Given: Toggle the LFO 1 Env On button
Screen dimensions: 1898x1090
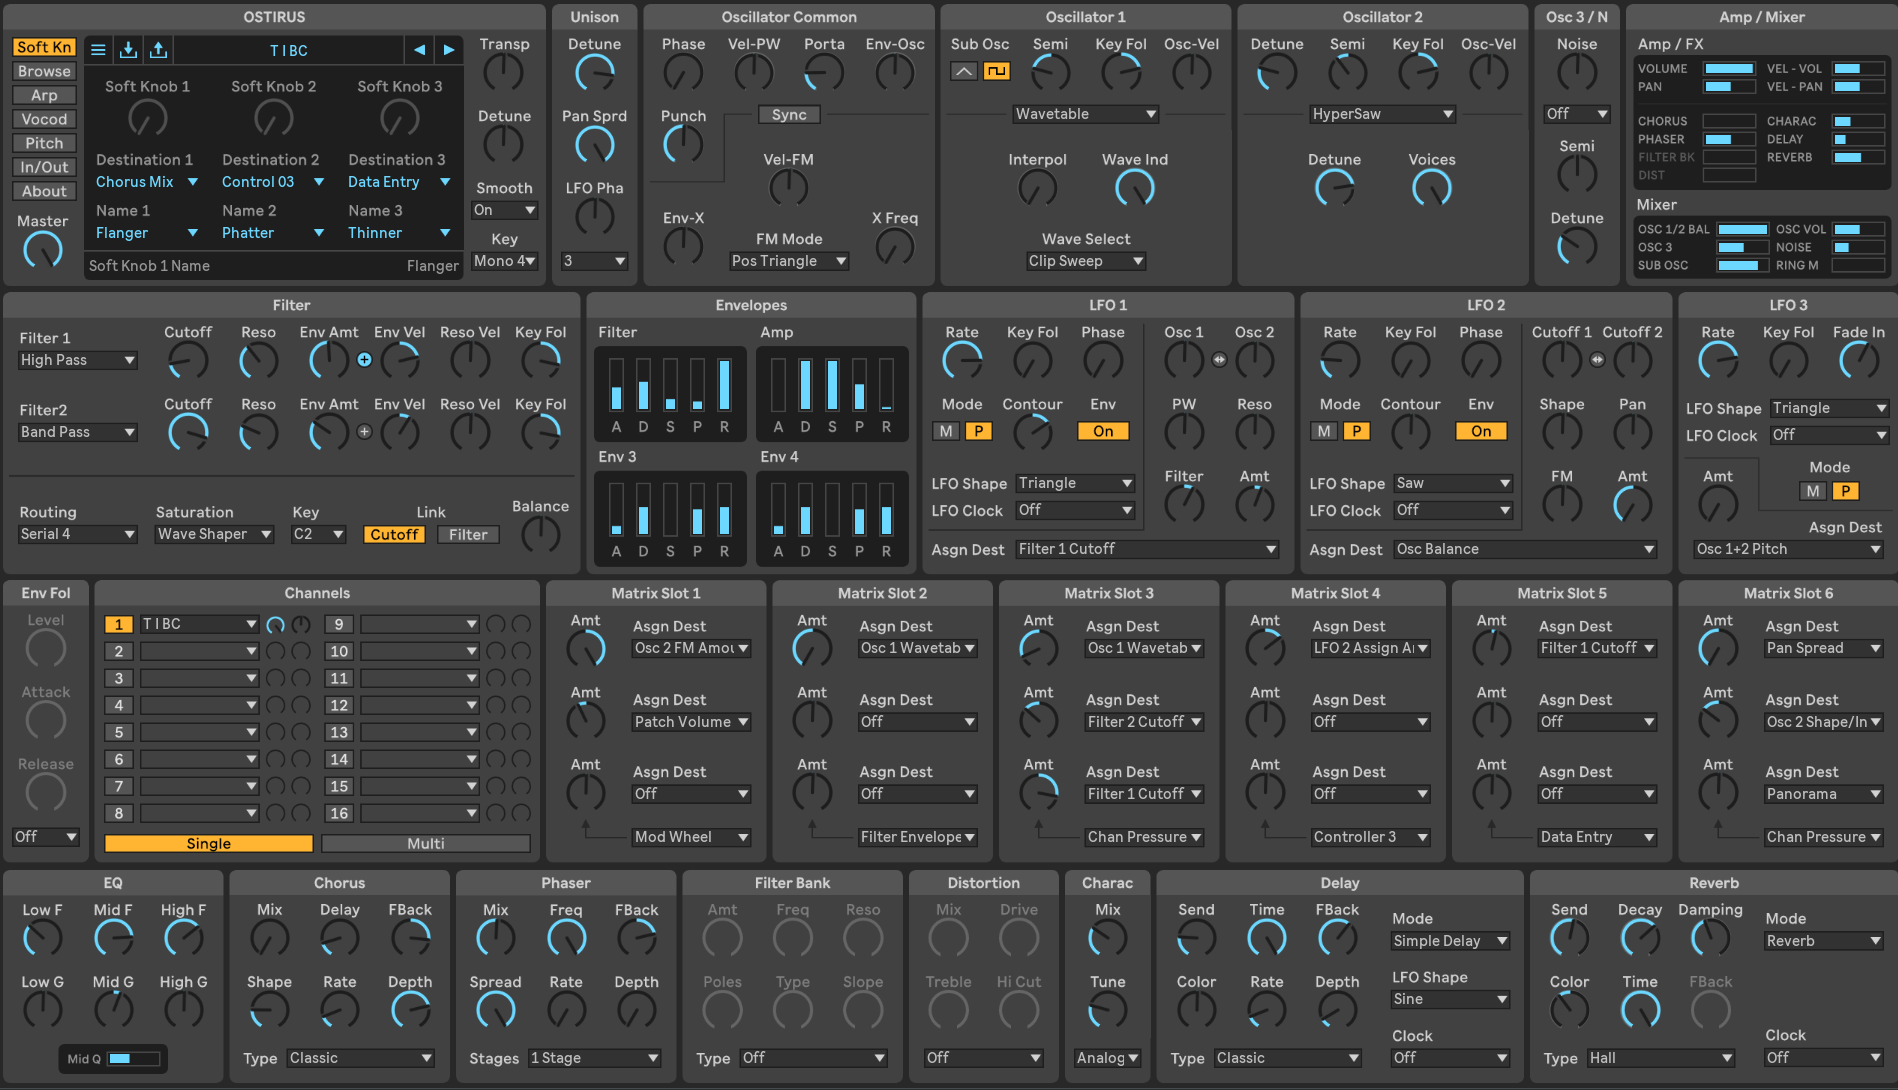Looking at the screenshot, I should [1103, 431].
